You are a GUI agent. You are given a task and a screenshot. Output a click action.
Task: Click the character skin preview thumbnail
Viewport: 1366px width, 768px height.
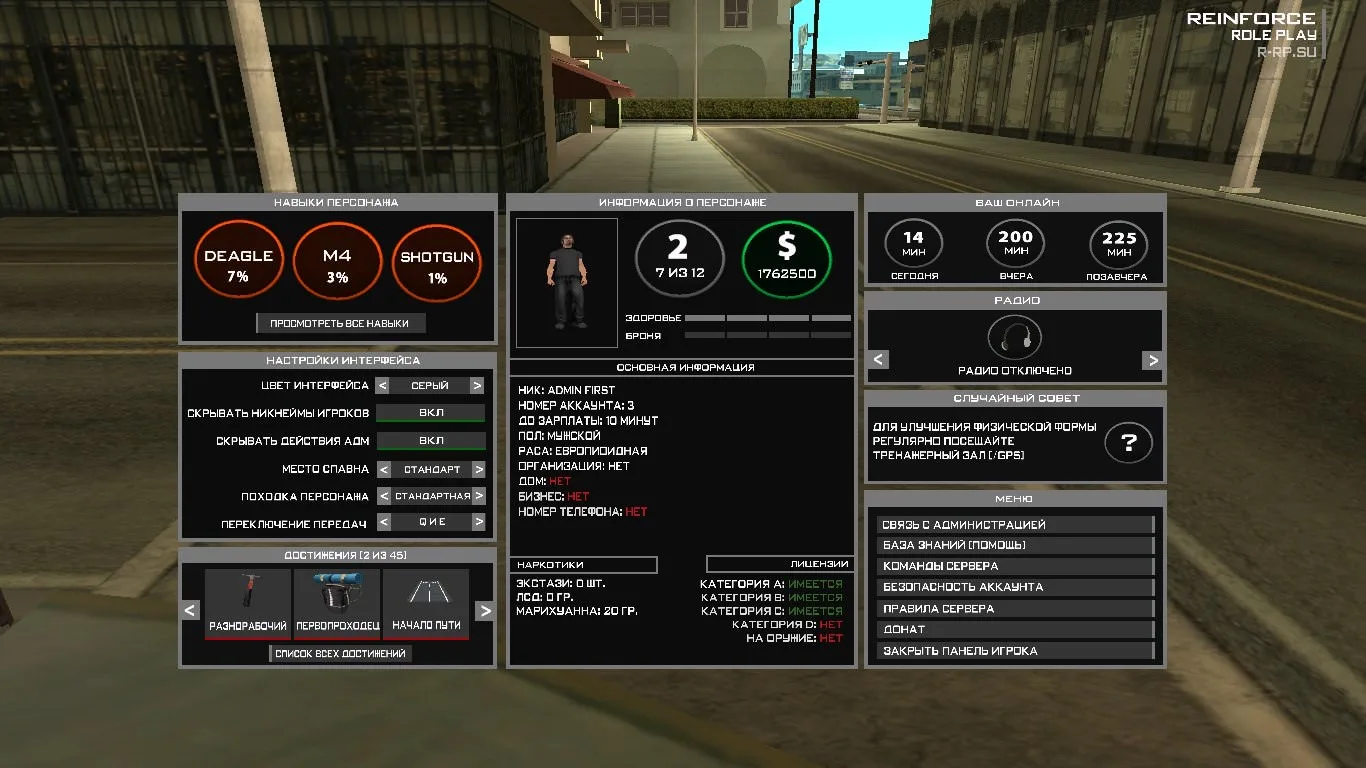[566, 283]
